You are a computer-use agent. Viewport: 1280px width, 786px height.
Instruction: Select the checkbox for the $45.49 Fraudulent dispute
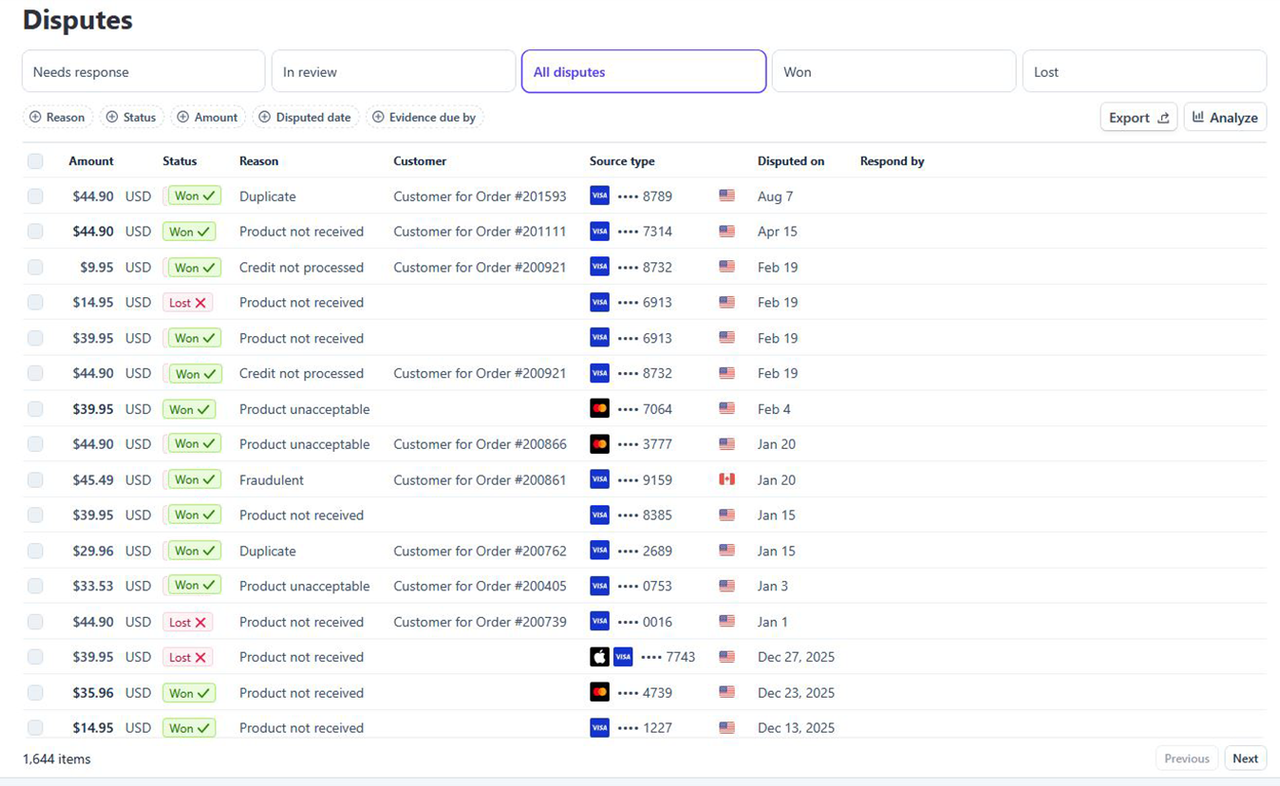(35, 480)
